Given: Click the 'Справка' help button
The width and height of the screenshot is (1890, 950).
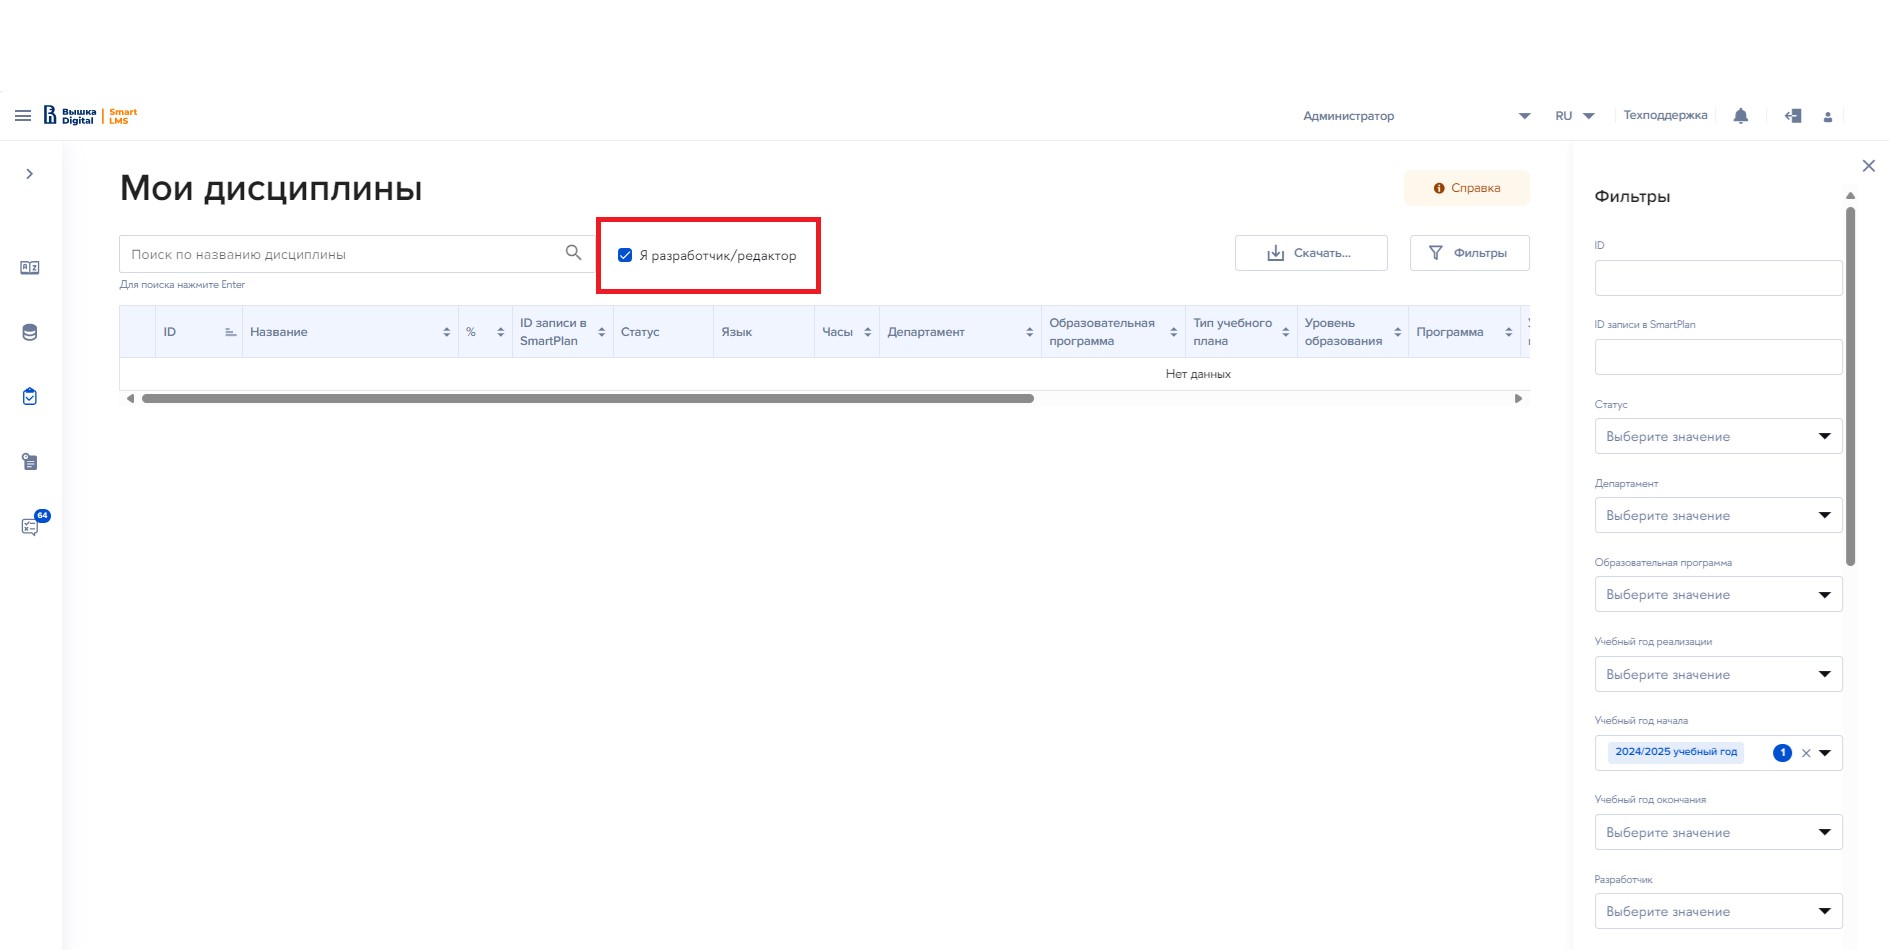Looking at the screenshot, I should click(x=1466, y=188).
